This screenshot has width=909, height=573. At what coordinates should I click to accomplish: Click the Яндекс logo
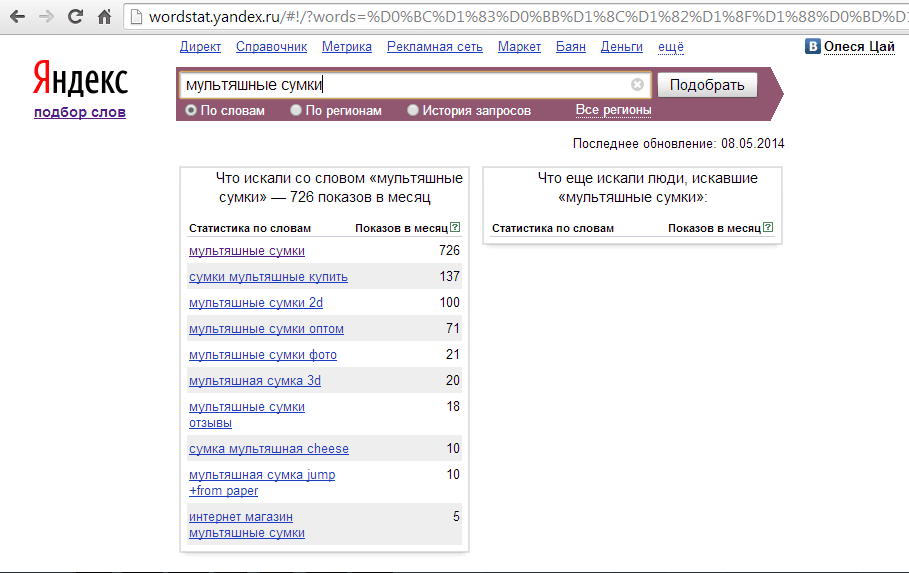coord(80,79)
